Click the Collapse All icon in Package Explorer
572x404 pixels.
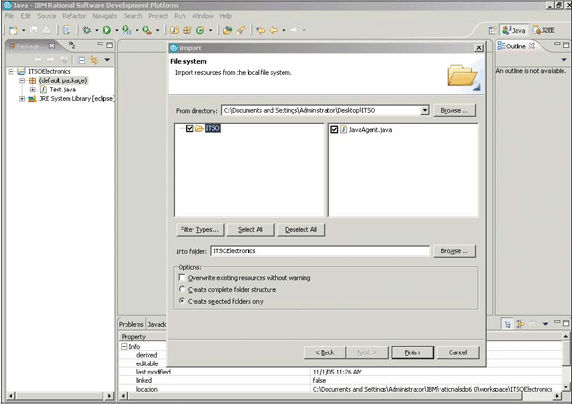tap(81, 60)
